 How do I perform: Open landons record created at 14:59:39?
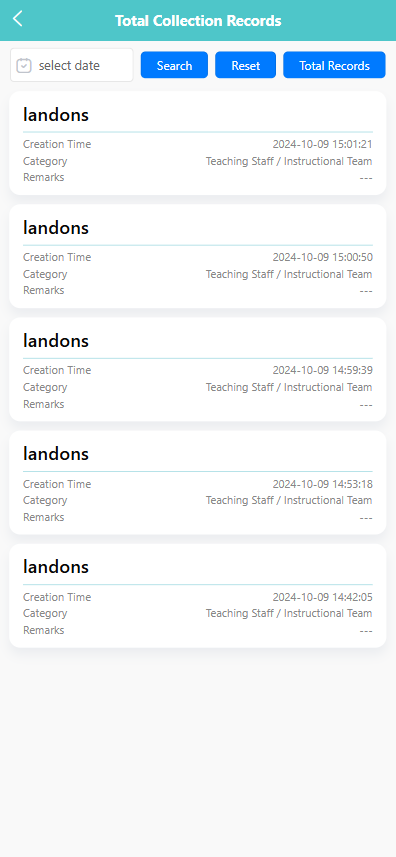pos(198,369)
